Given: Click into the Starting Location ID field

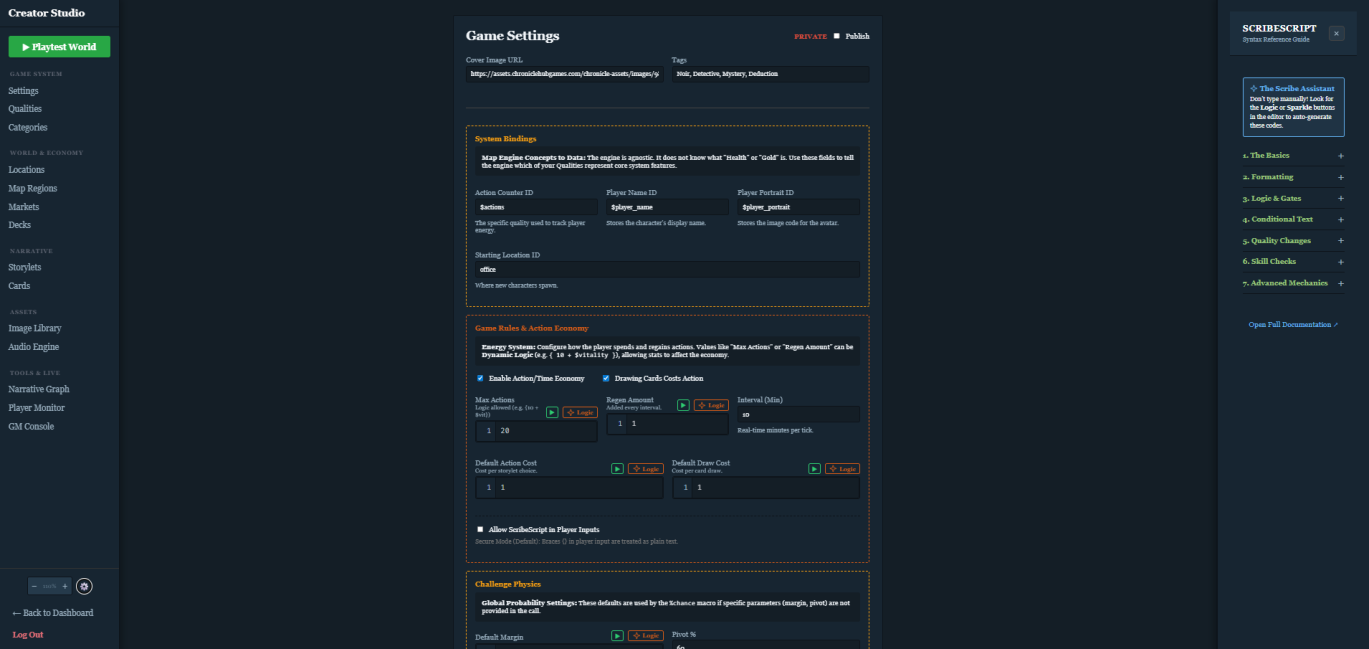Looking at the screenshot, I should [x=667, y=269].
